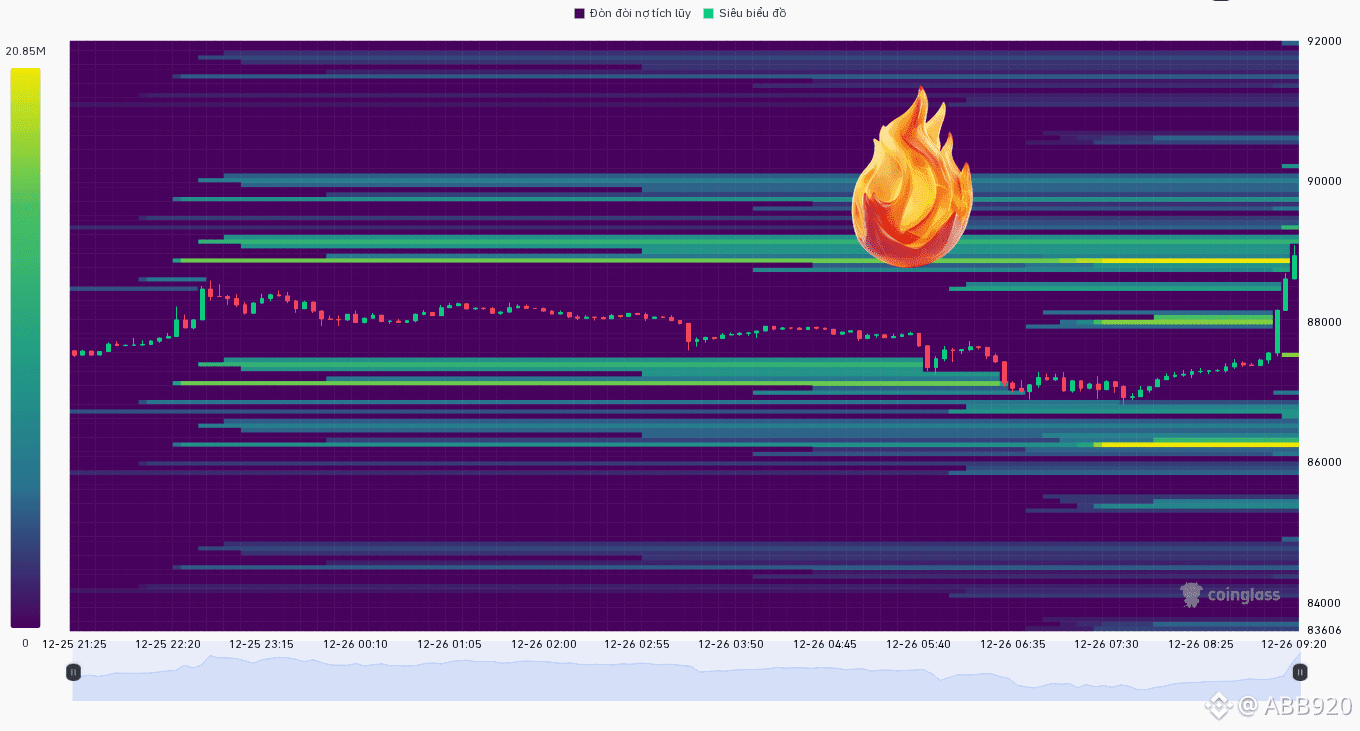
Task: Click the purple legend color square
Action: (579, 13)
